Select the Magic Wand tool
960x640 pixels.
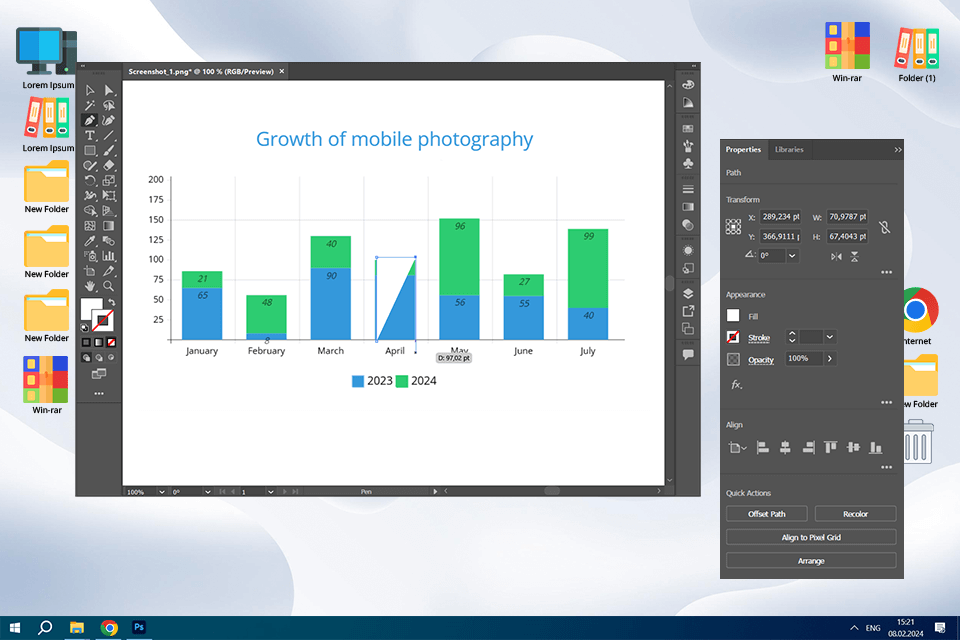[90, 105]
